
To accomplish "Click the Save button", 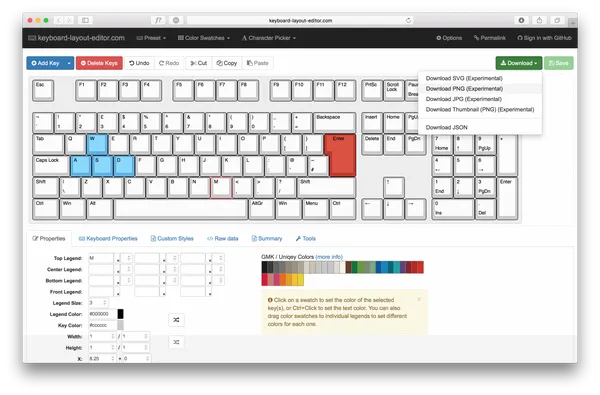I will pyautogui.click(x=559, y=63).
